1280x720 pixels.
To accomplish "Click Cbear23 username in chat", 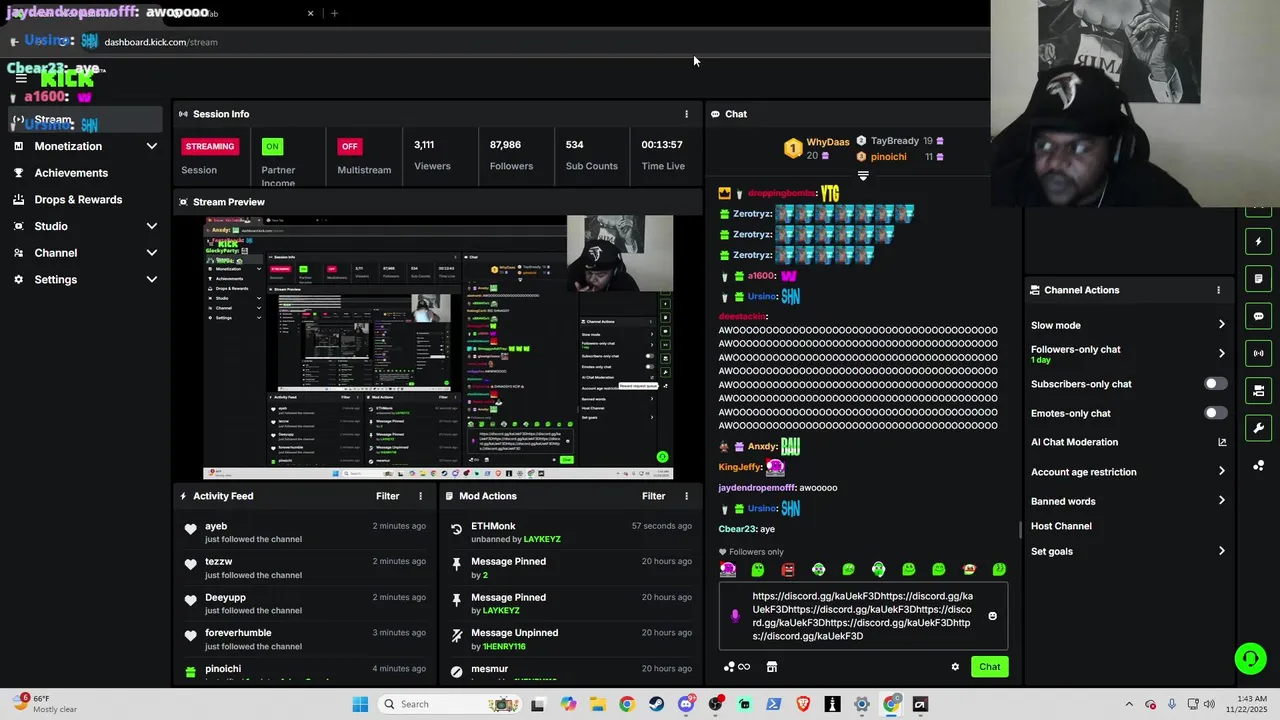I will [737, 529].
